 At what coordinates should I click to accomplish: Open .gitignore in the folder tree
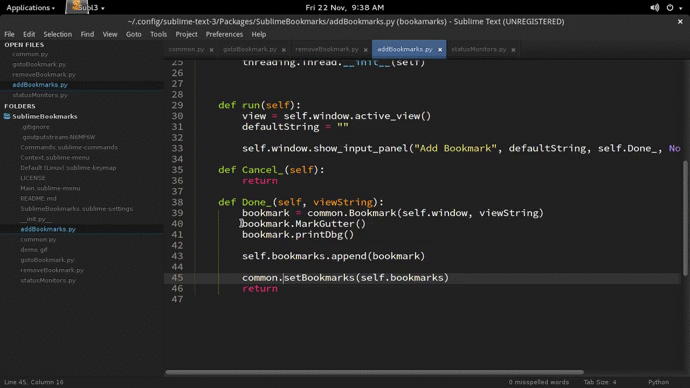click(36, 127)
